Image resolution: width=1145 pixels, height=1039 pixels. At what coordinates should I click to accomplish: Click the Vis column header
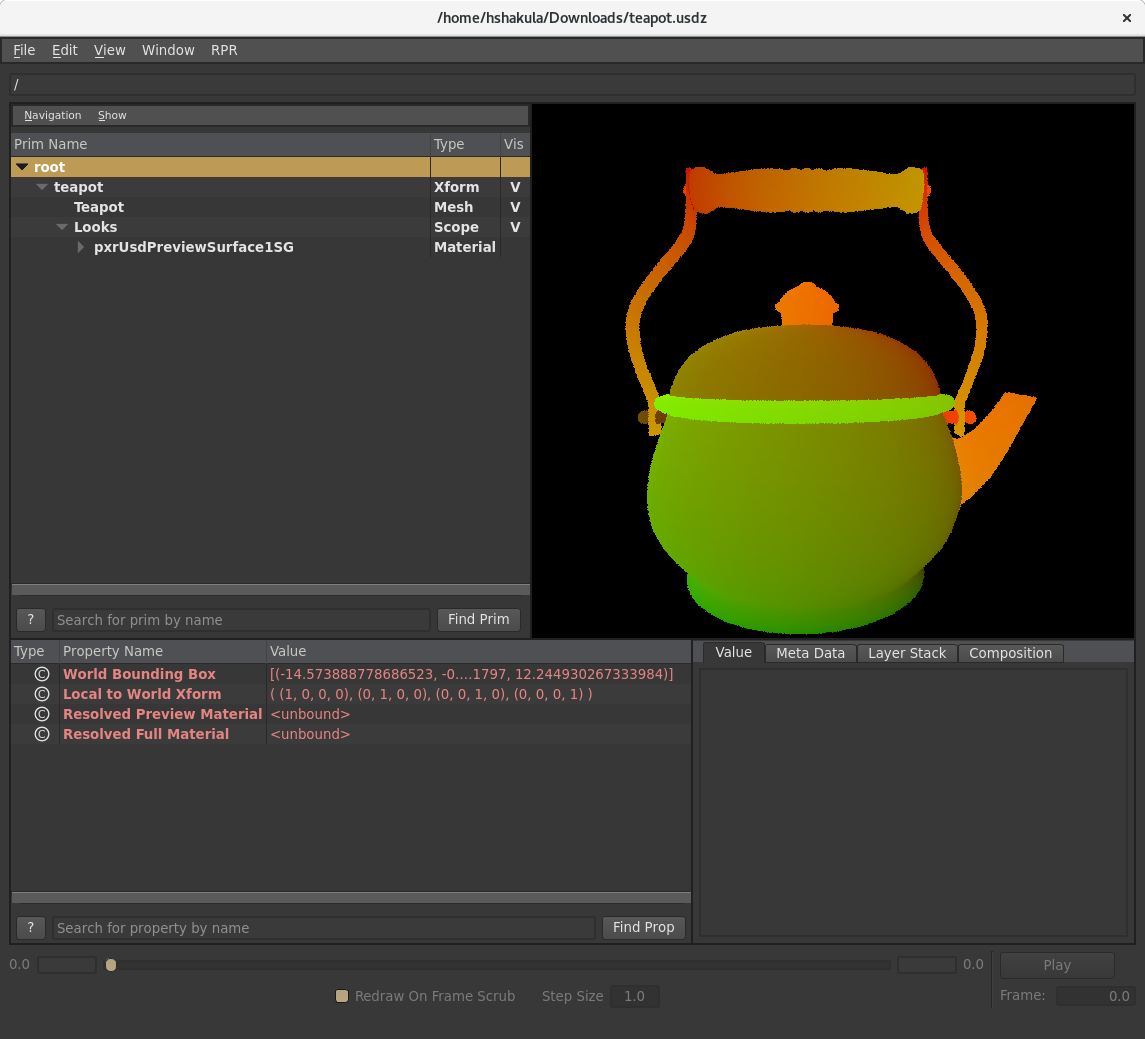pyautogui.click(x=514, y=144)
